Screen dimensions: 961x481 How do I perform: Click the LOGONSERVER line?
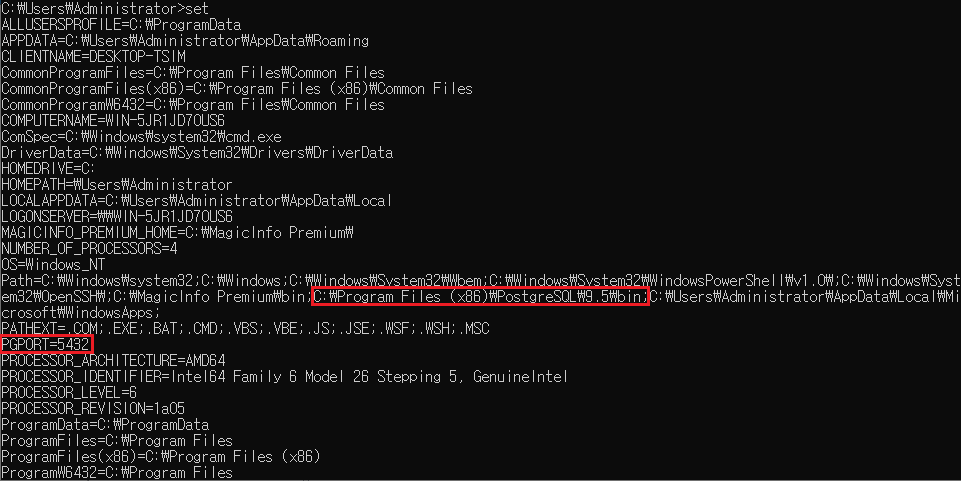(x=117, y=216)
